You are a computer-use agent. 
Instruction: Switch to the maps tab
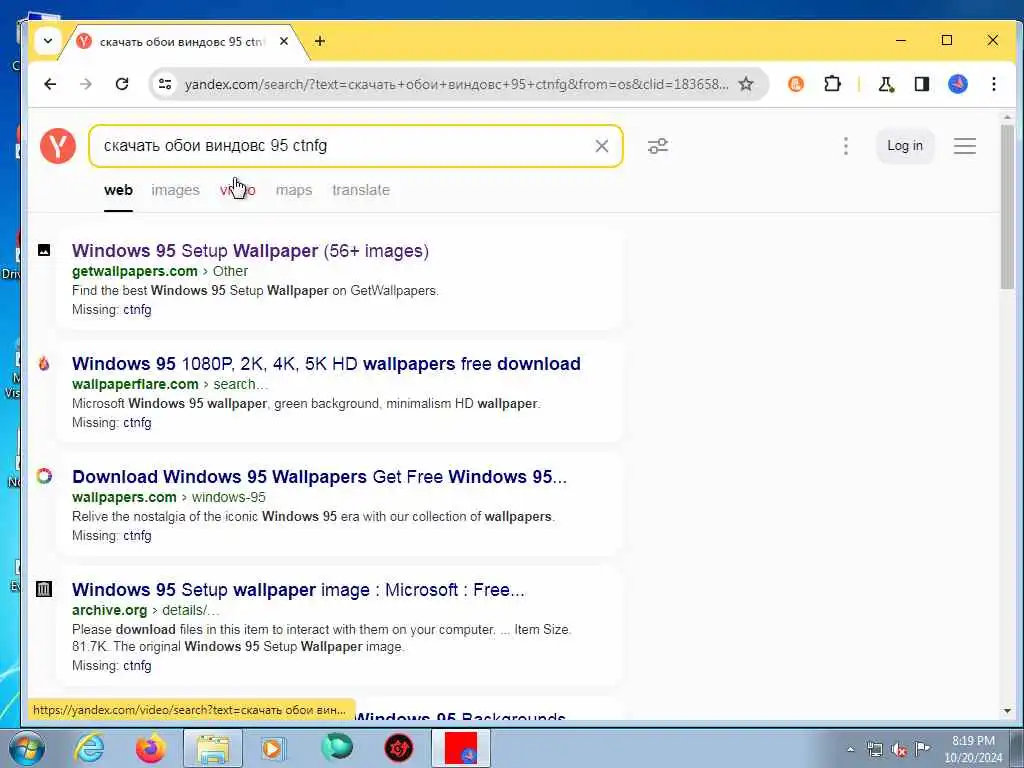click(294, 190)
